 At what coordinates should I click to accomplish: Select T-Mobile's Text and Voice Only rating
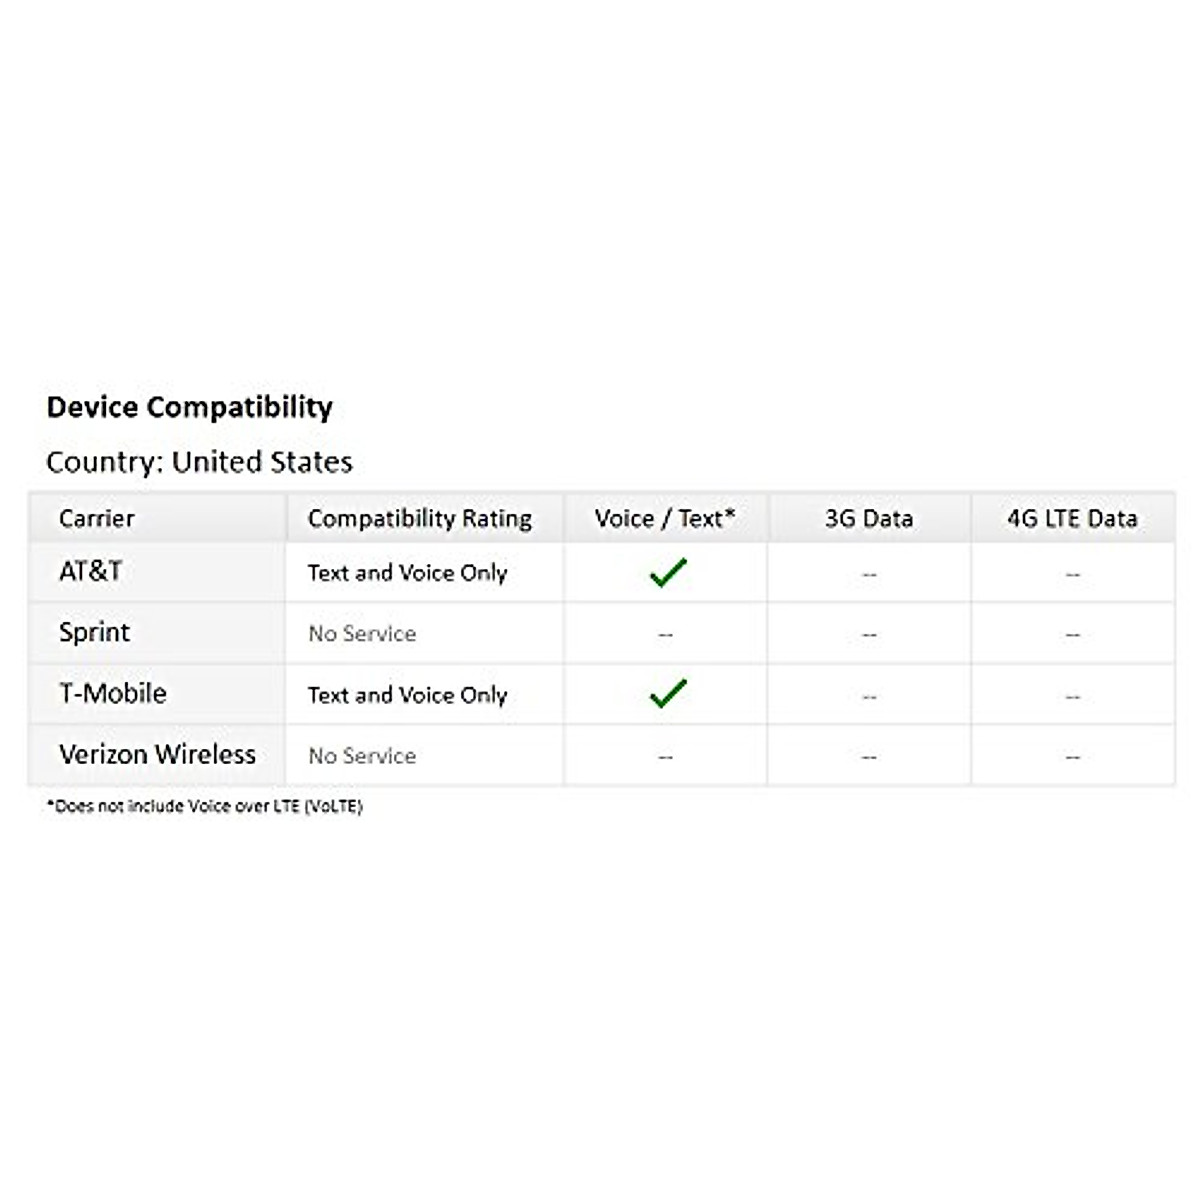click(x=407, y=695)
